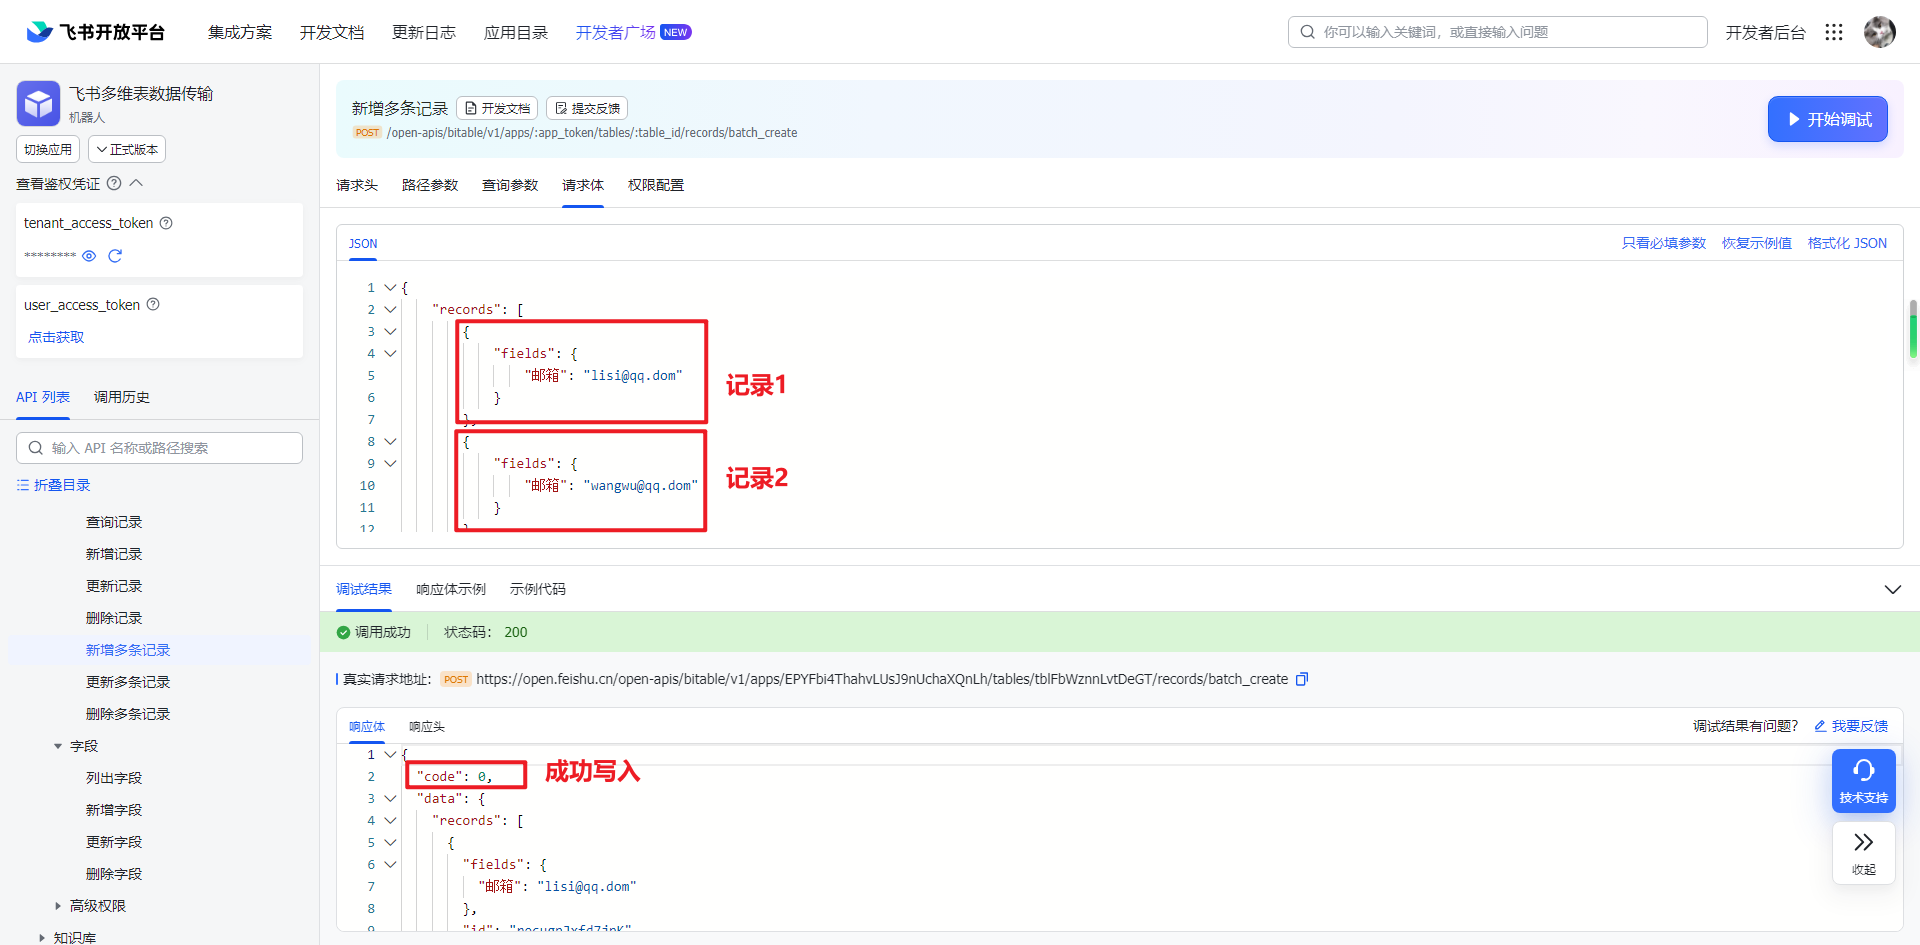This screenshot has width=1920, height=945.
Task: Switch to the 权限配置 tab
Action: pos(656,185)
